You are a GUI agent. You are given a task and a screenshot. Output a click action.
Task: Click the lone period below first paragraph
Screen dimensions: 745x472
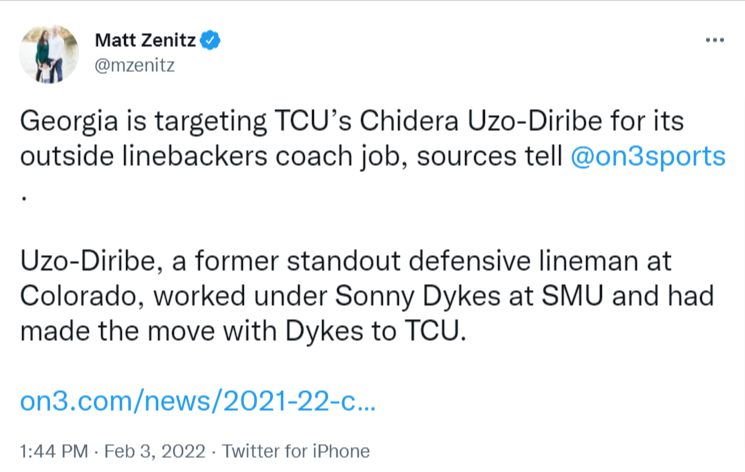[23, 195]
